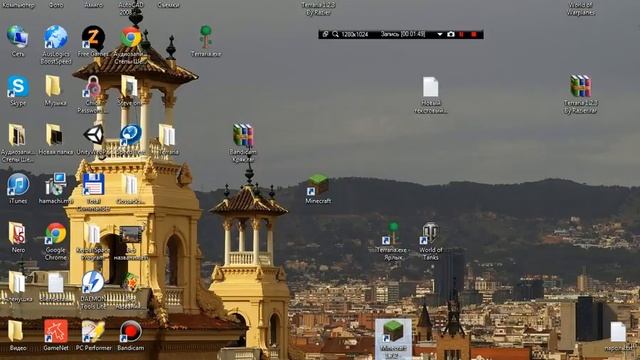Open Skype desktop shortcut

point(18,86)
